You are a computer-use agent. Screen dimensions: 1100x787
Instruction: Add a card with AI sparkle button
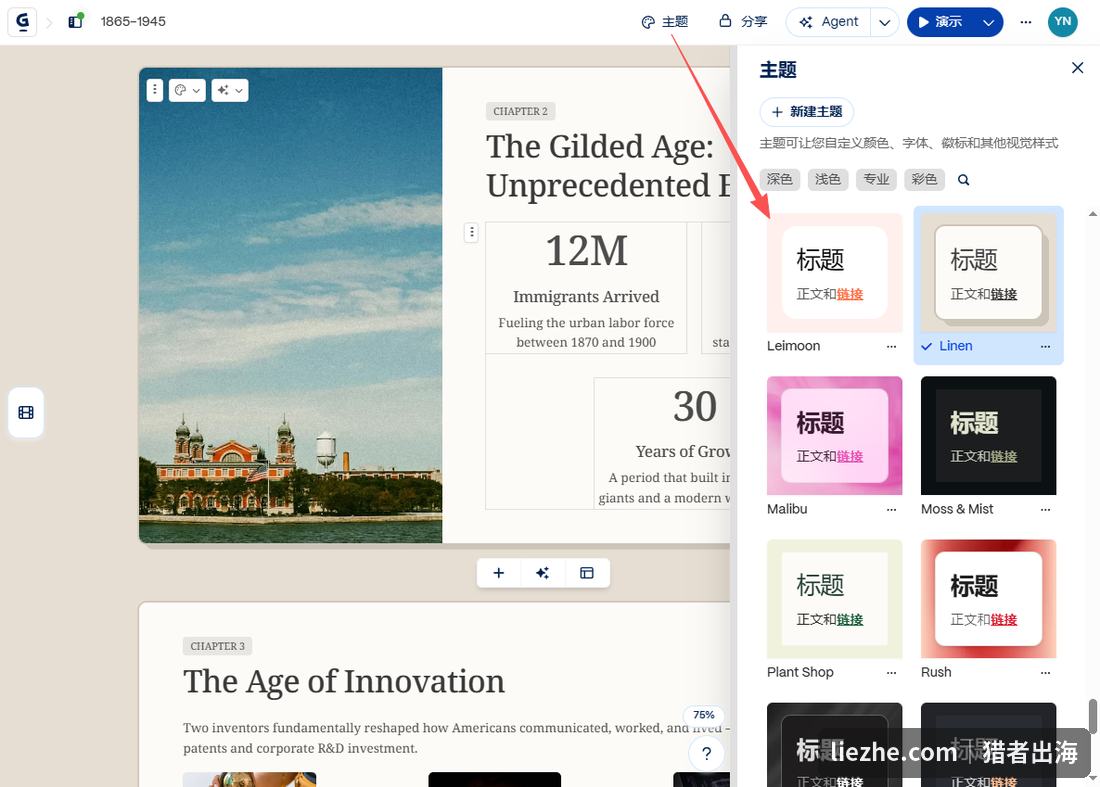(x=542, y=573)
